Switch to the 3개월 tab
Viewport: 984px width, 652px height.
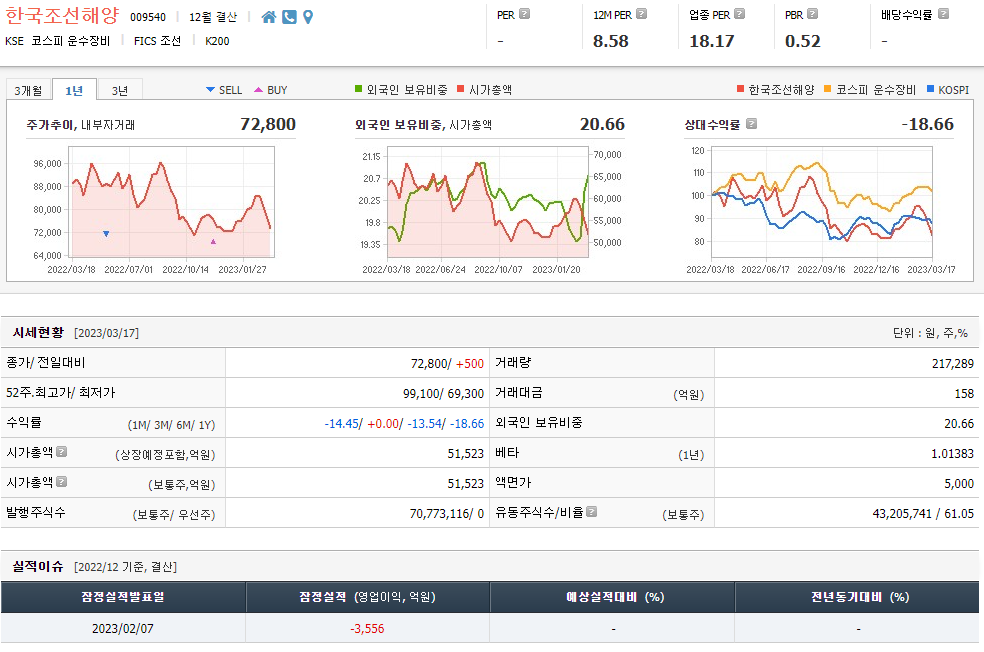point(28,90)
